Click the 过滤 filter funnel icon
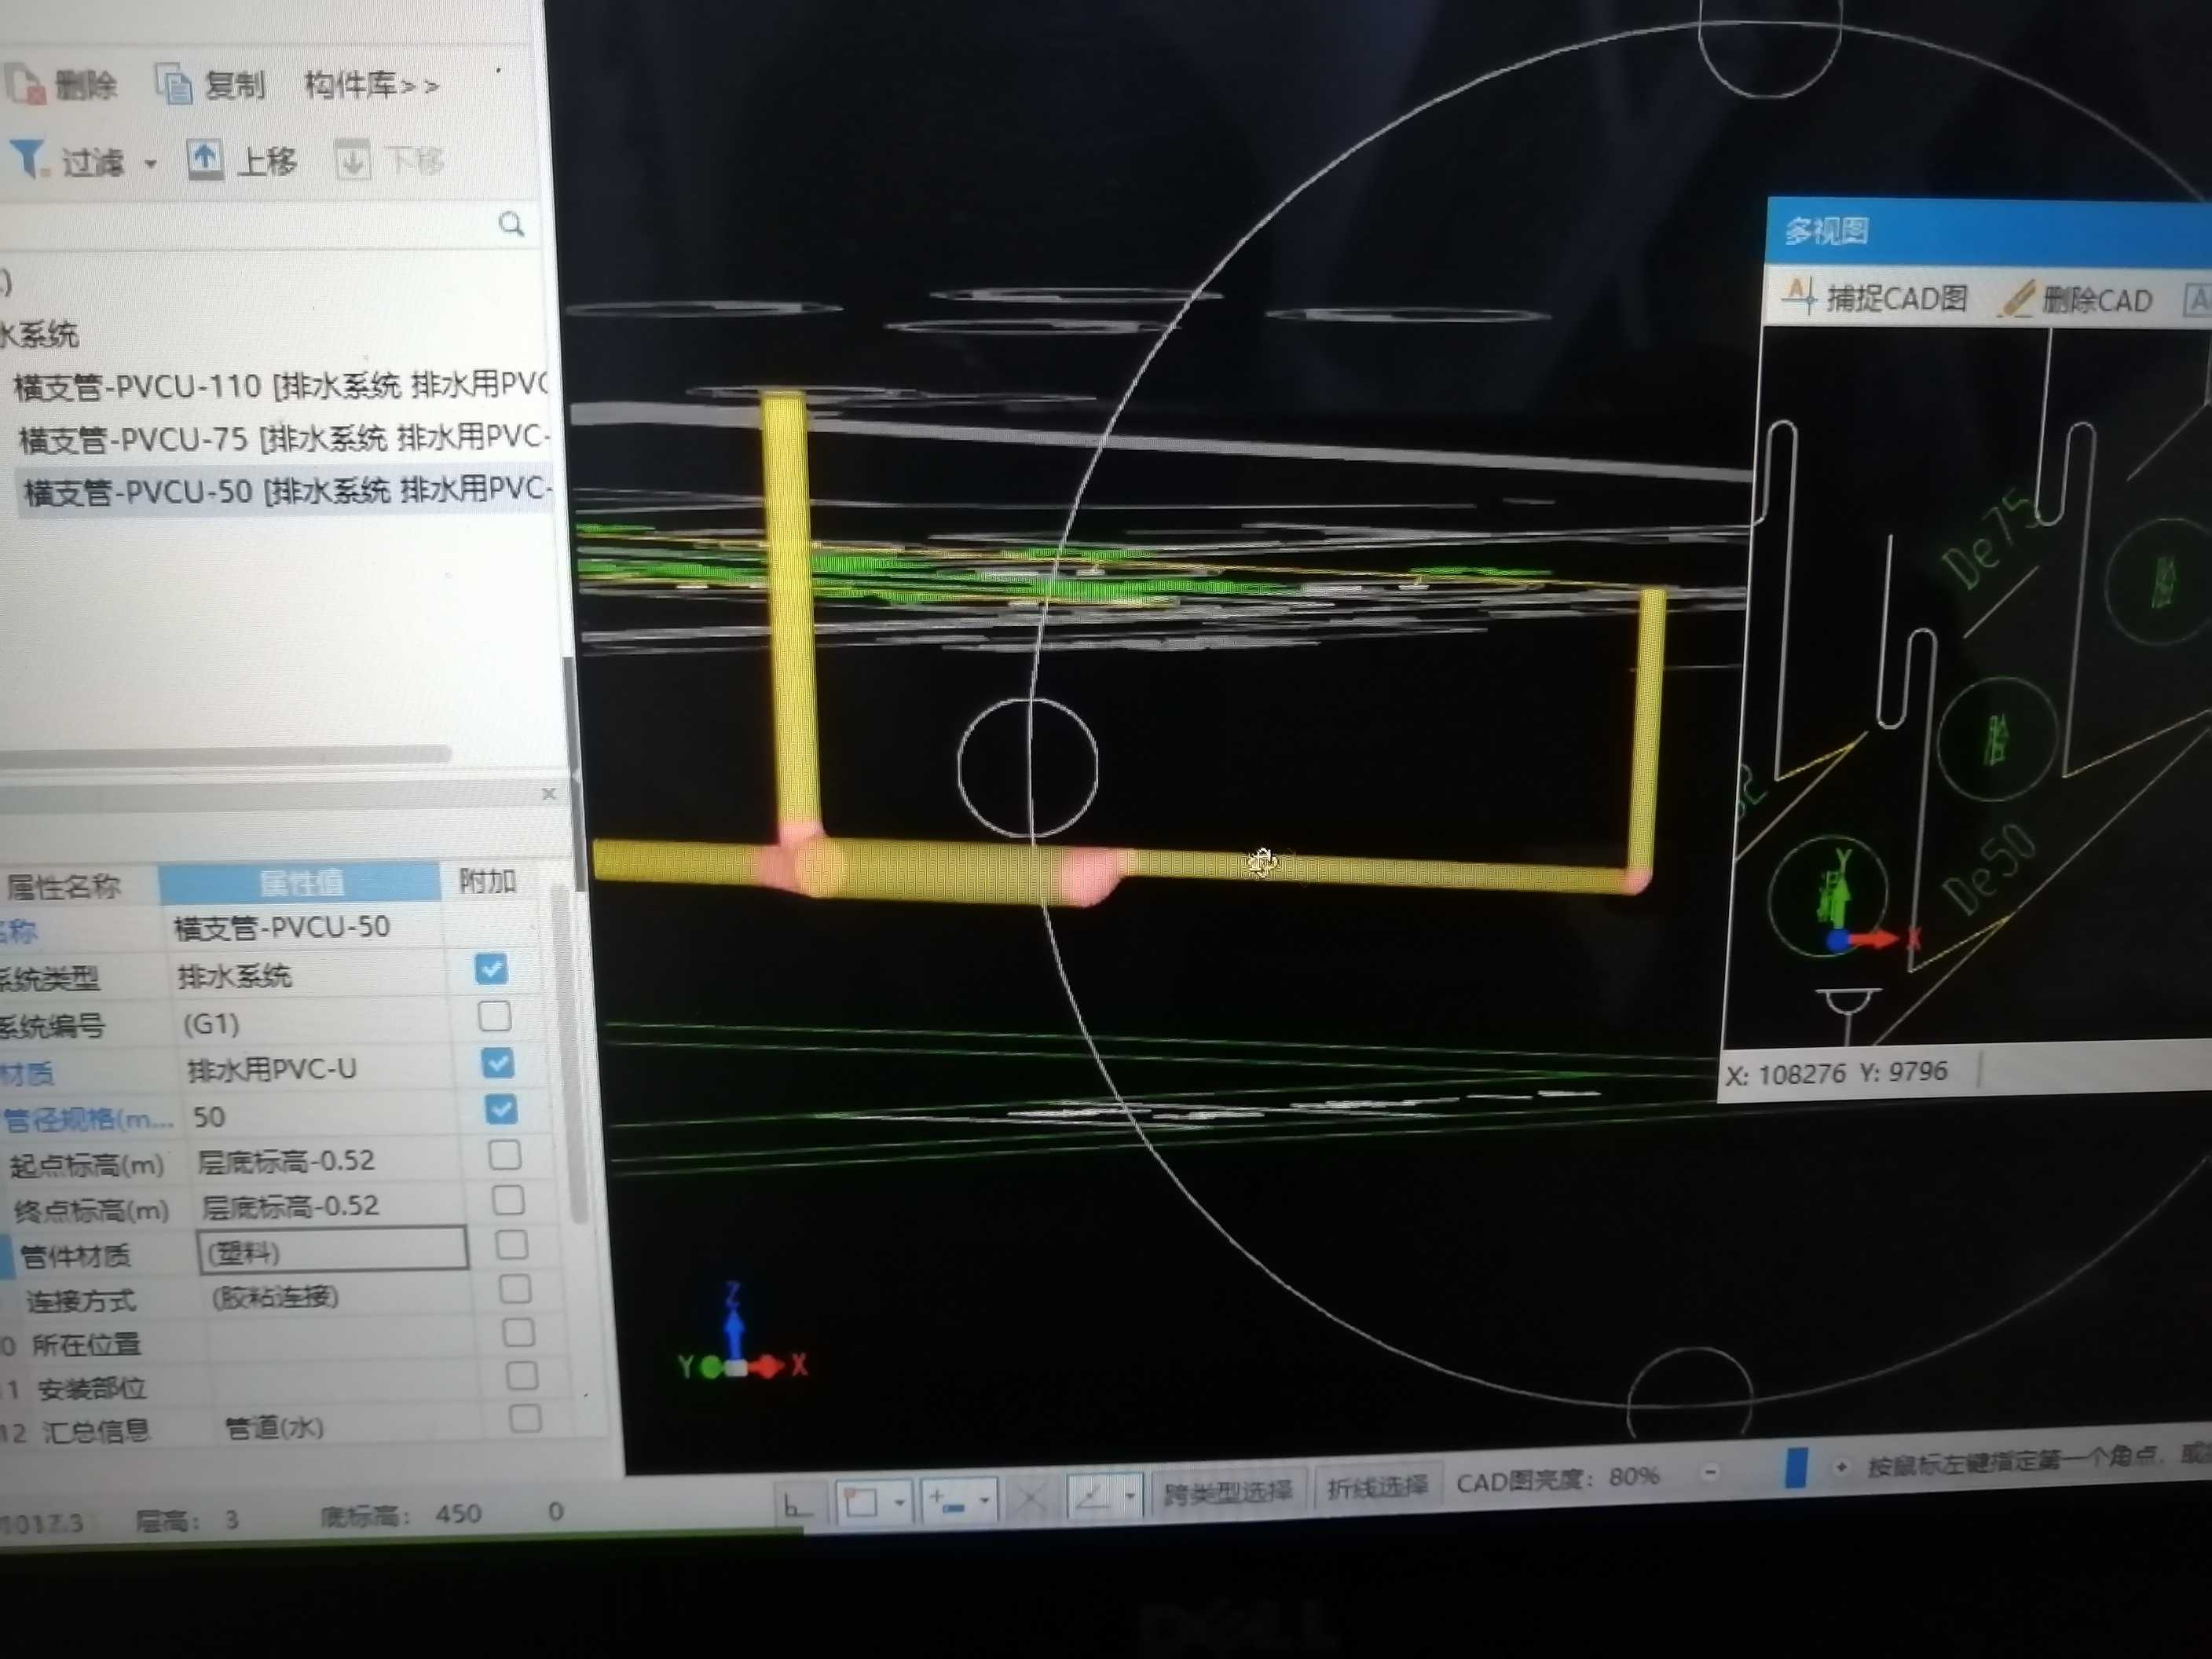Screen dimensions: 2212x1659 tap(29, 159)
